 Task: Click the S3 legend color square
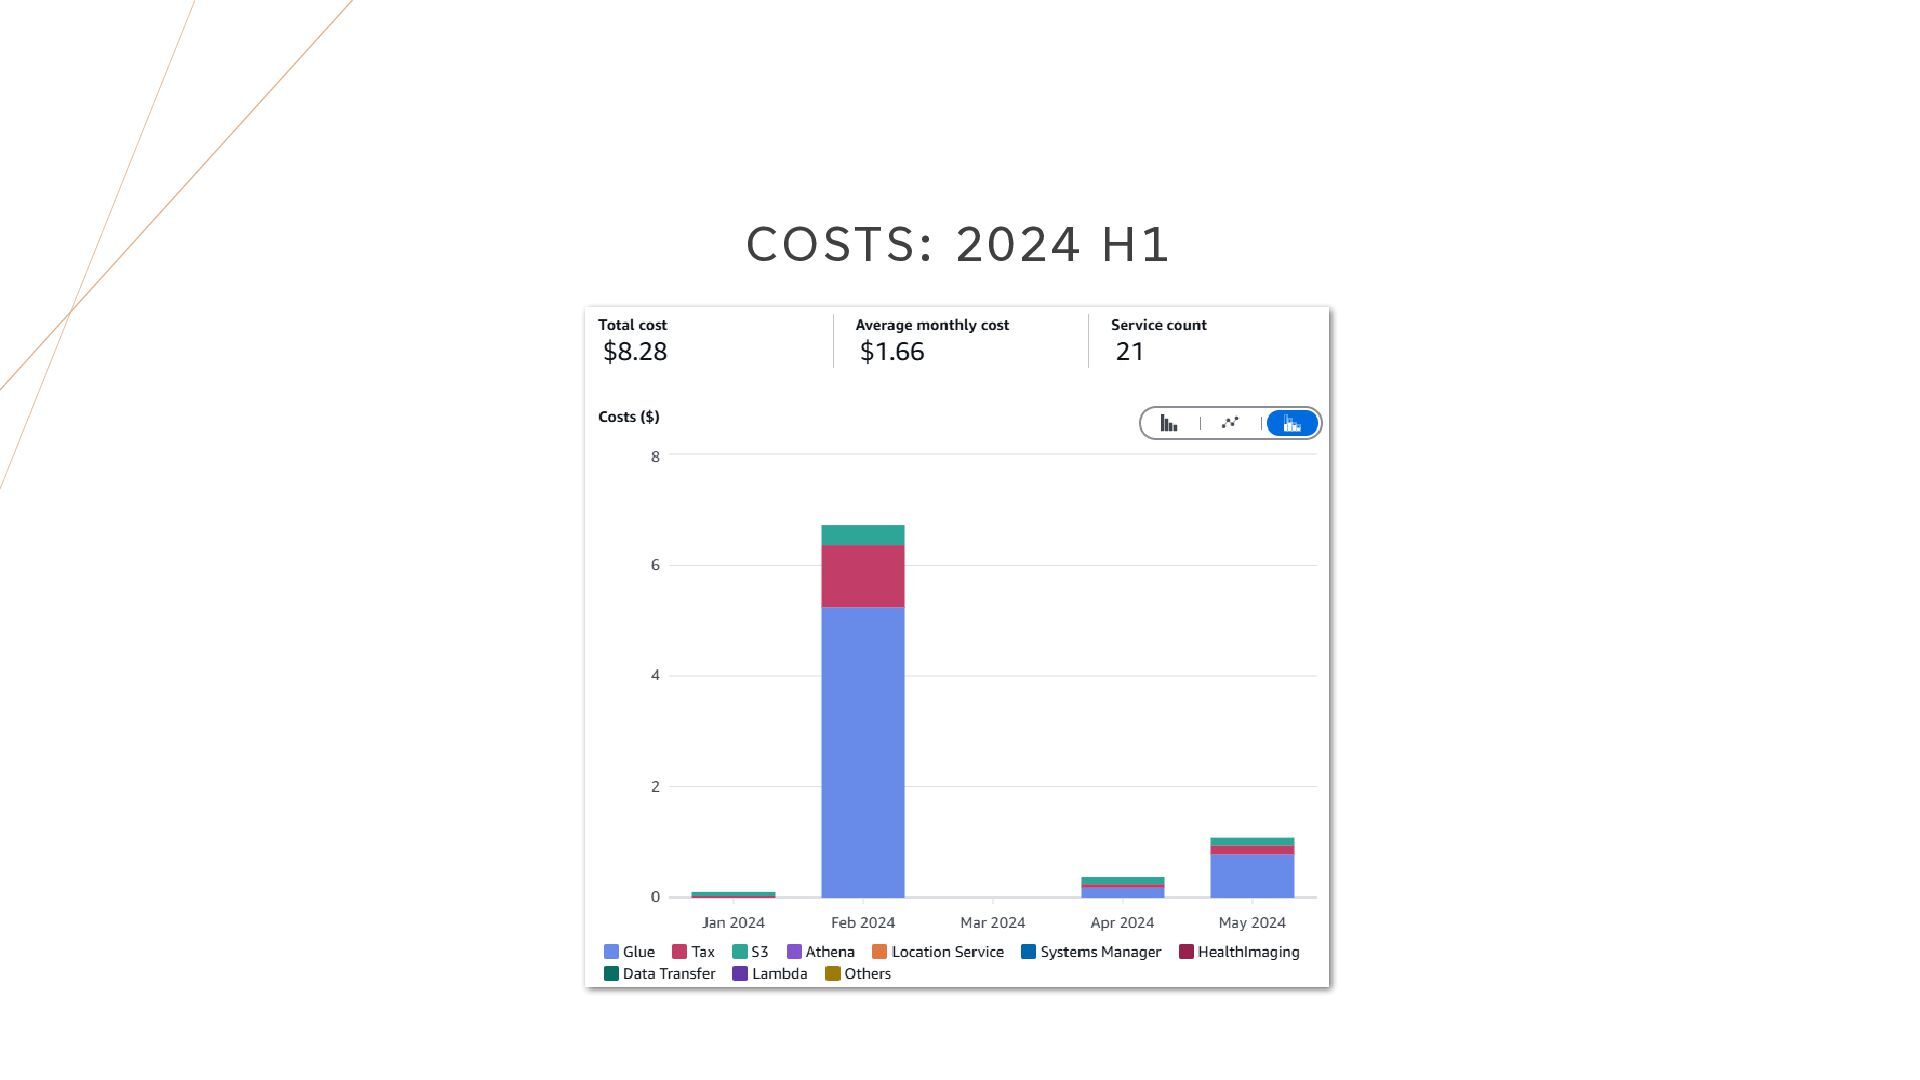pyautogui.click(x=740, y=952)
